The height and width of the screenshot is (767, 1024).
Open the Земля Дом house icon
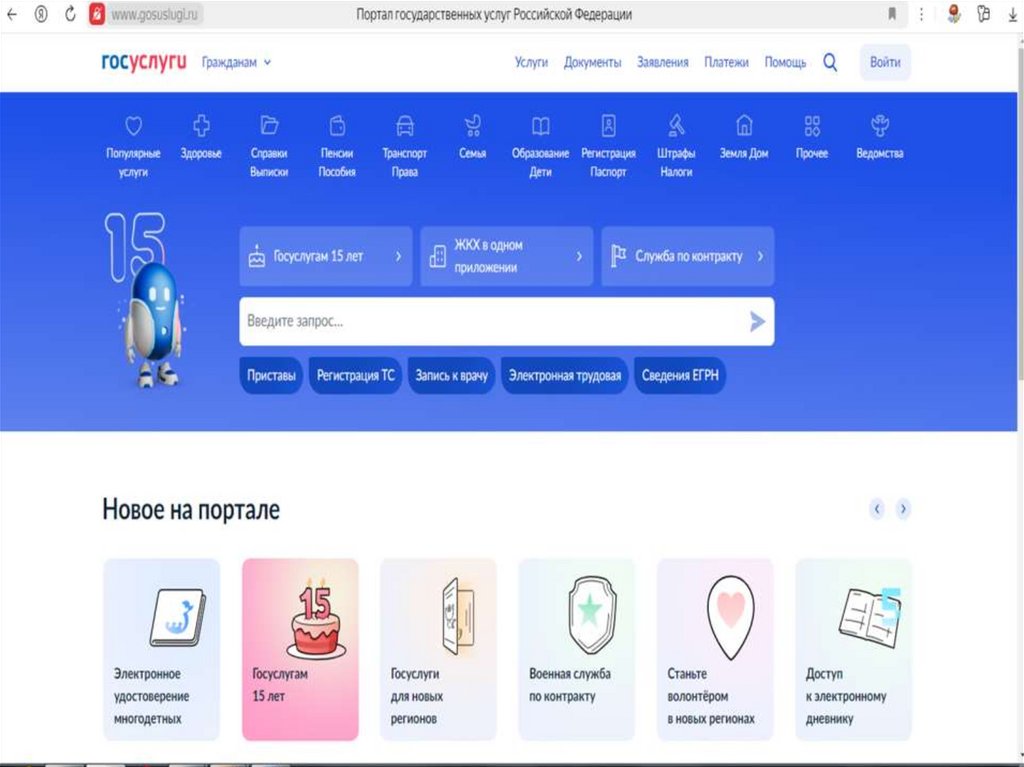pos(744,125)
